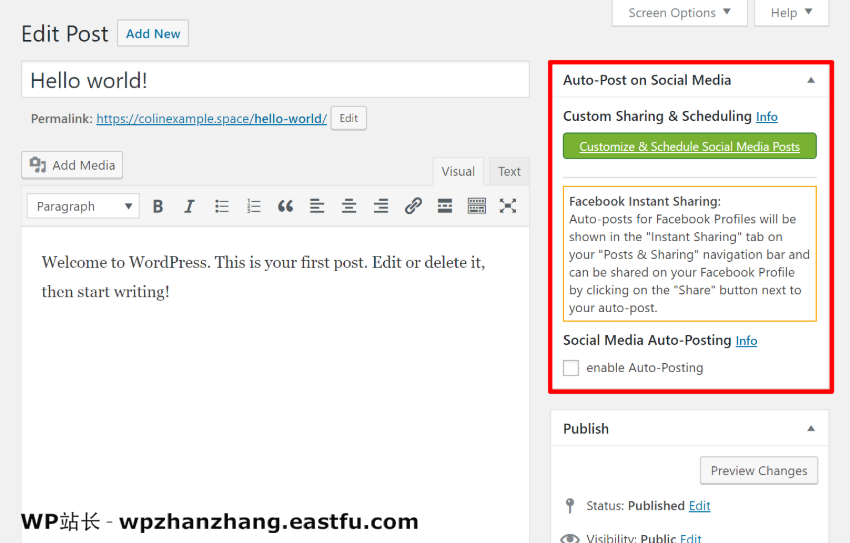Viewport: 850px width, 543px height.
Task: Apply italic formatting
Action: tap(189, 206)
